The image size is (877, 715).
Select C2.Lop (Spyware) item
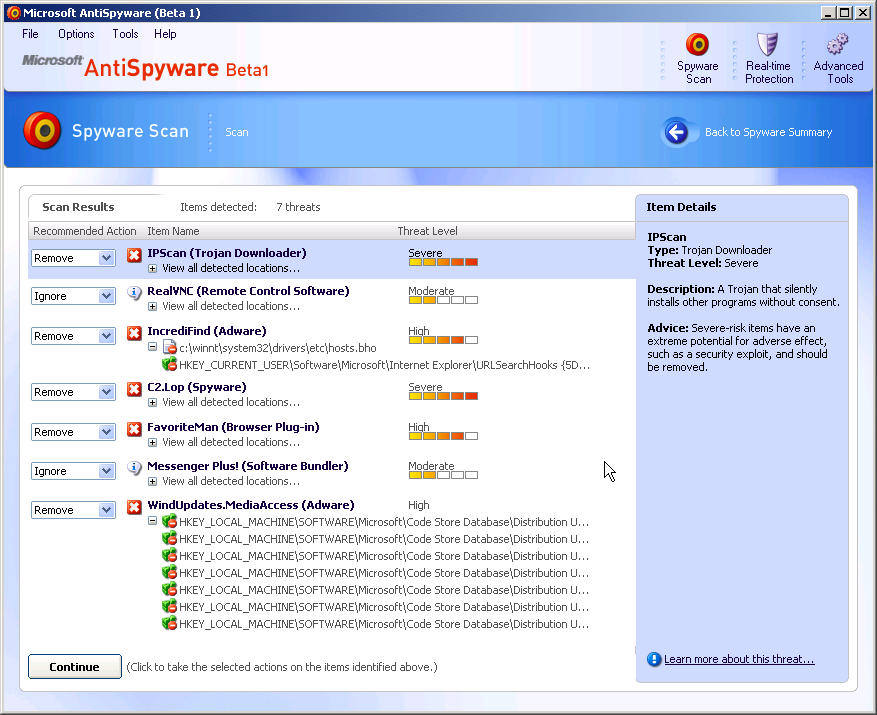tap(196, 387)
